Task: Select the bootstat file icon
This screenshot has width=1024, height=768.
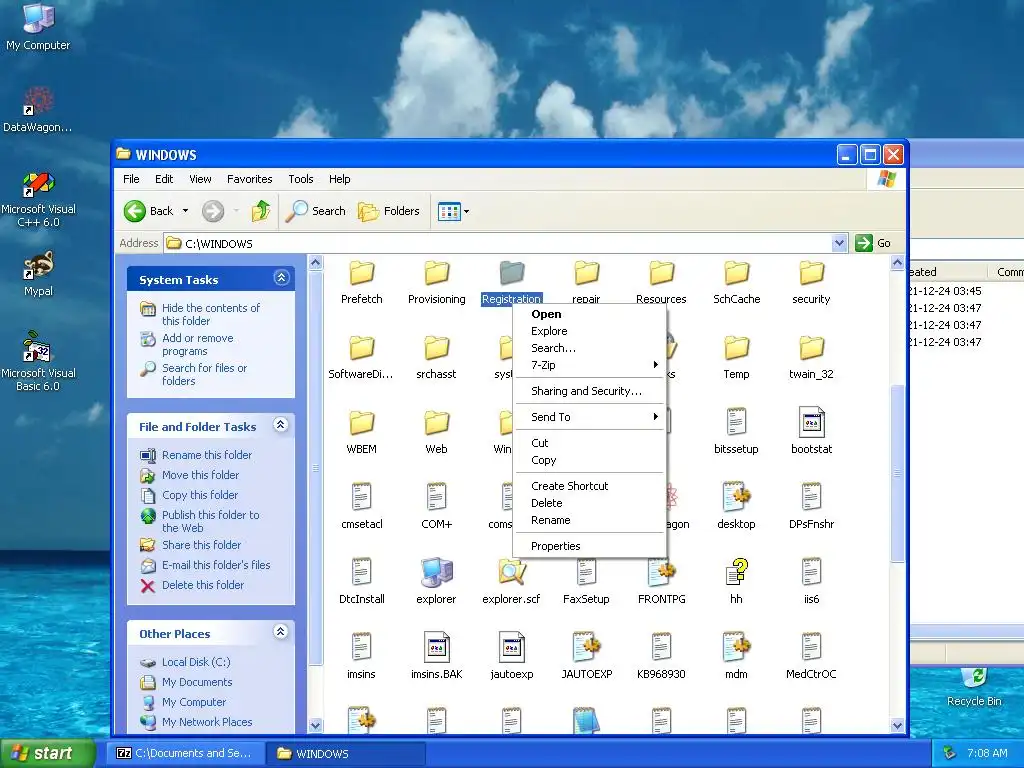Action: point(811,423)
